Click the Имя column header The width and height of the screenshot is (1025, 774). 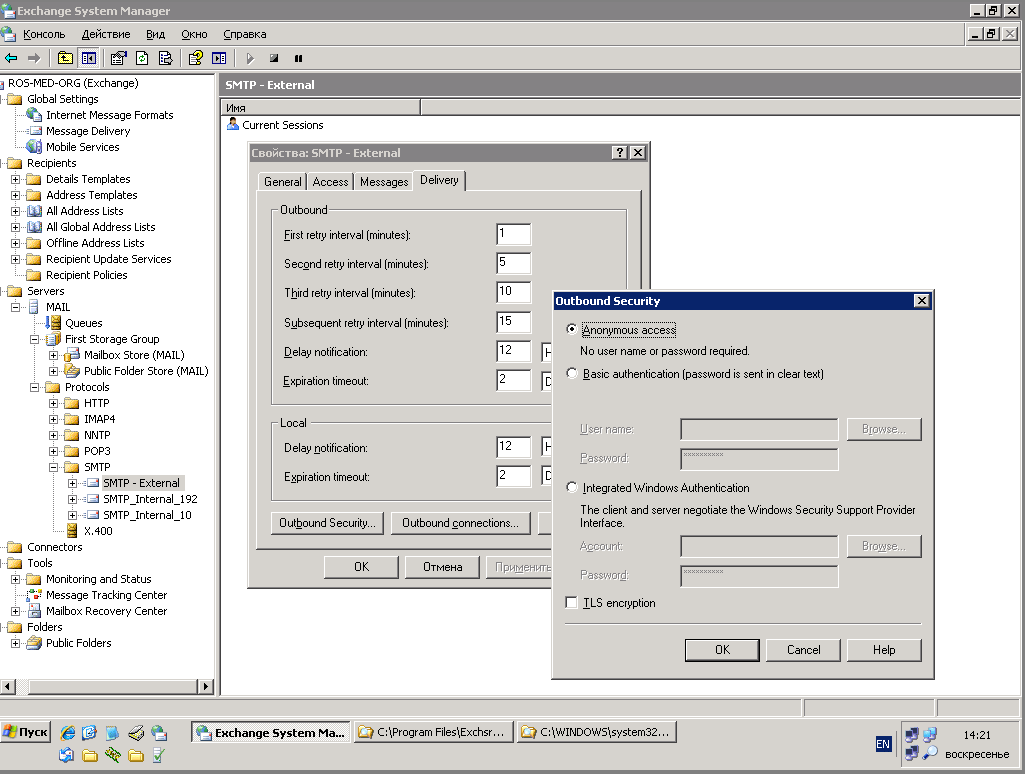(x=320, y=108)
